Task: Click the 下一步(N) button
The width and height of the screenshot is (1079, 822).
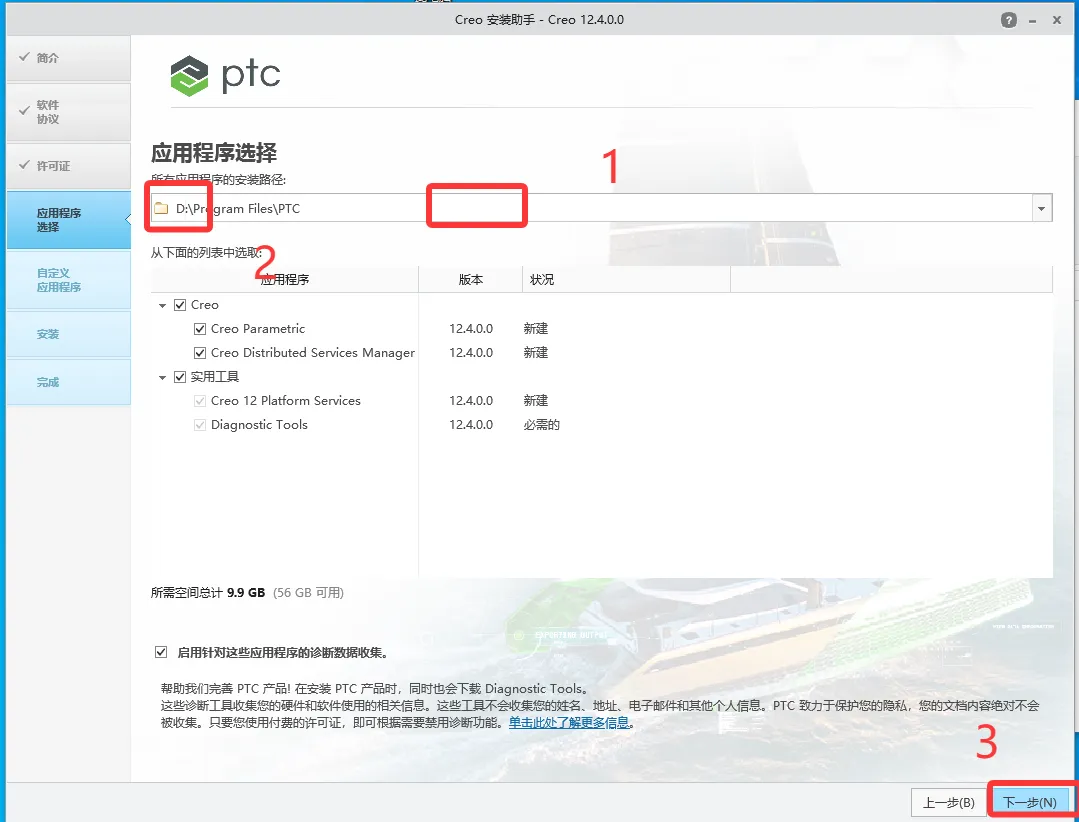Action: 1029,802
